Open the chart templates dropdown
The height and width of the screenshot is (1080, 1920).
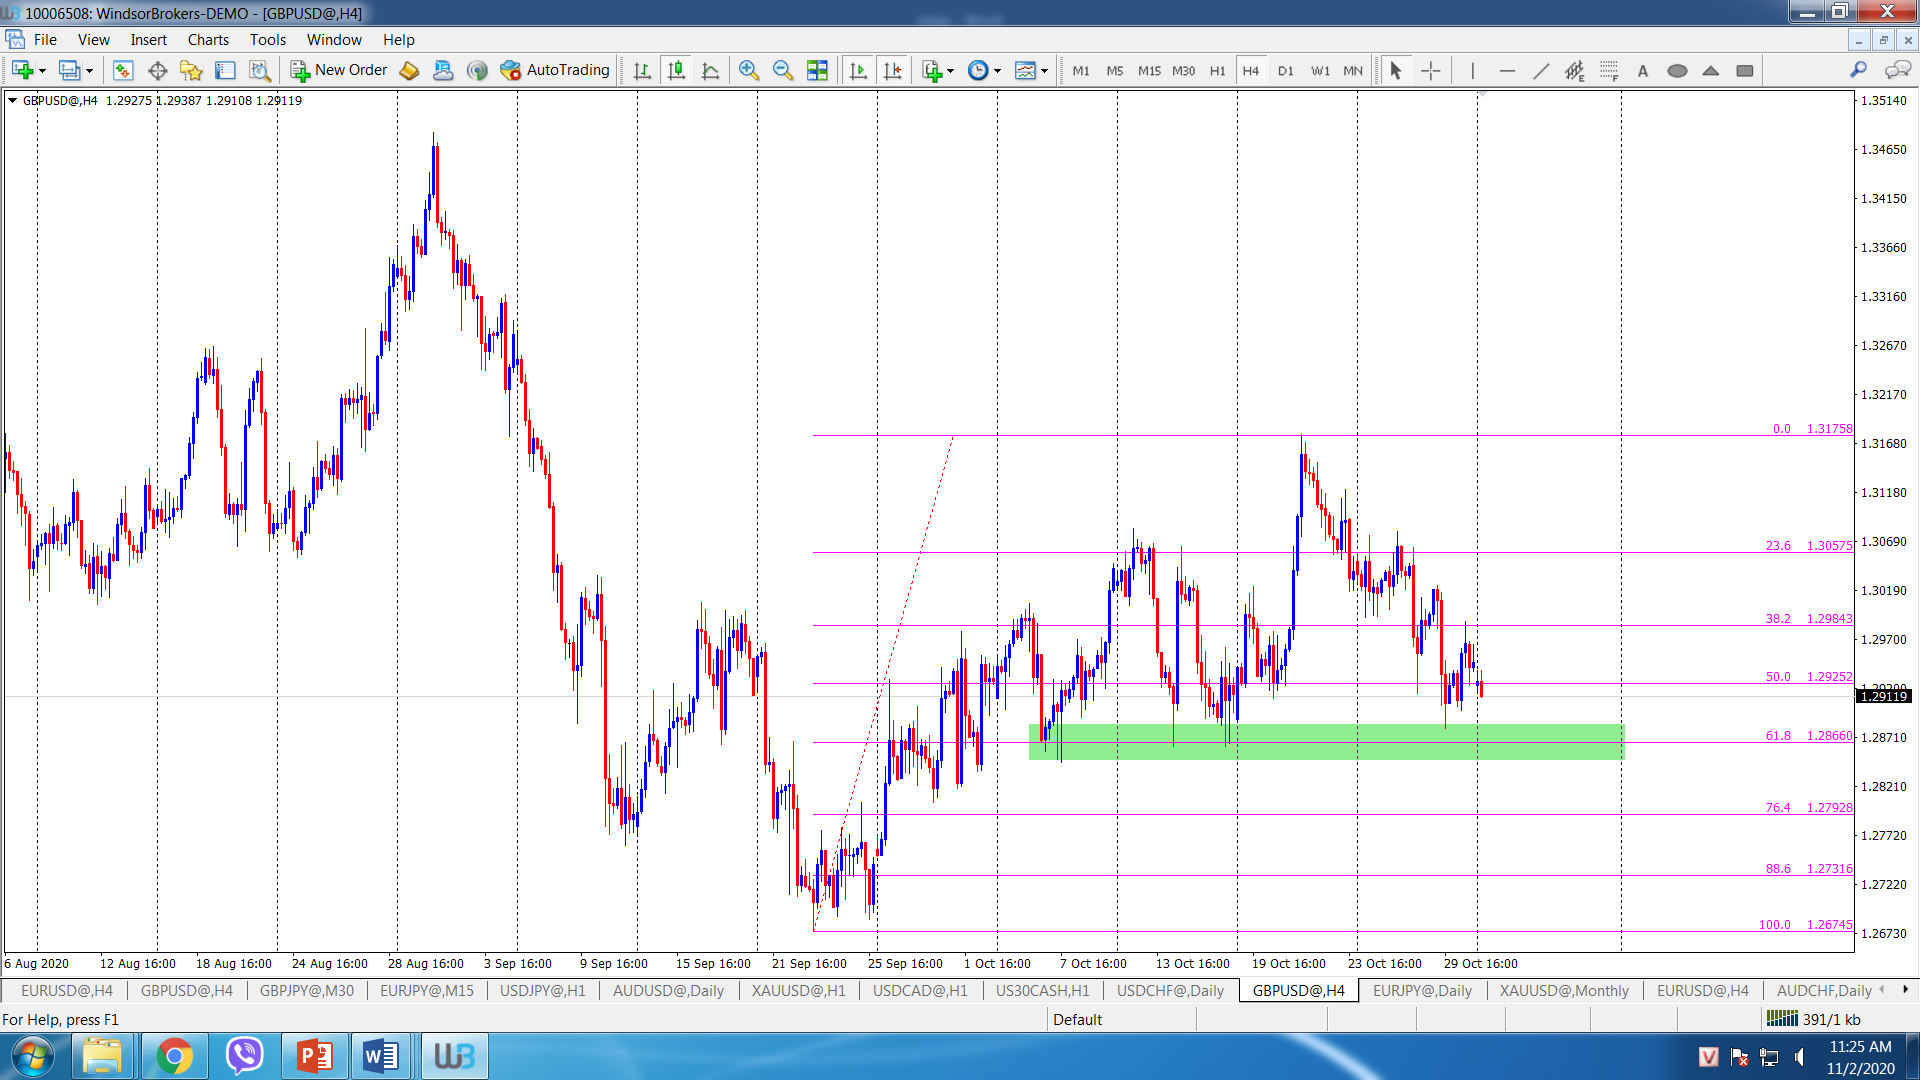(x=1031, y=70)
